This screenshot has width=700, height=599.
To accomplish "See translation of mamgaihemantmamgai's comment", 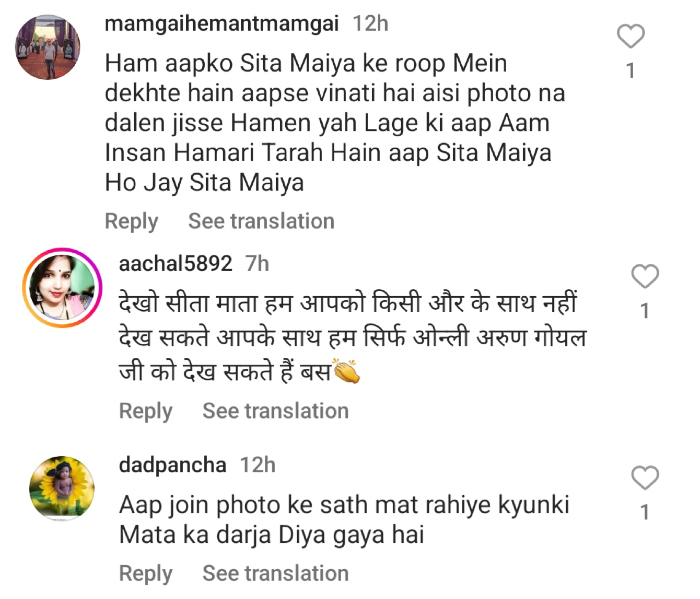I will click(x=261, y=221).
